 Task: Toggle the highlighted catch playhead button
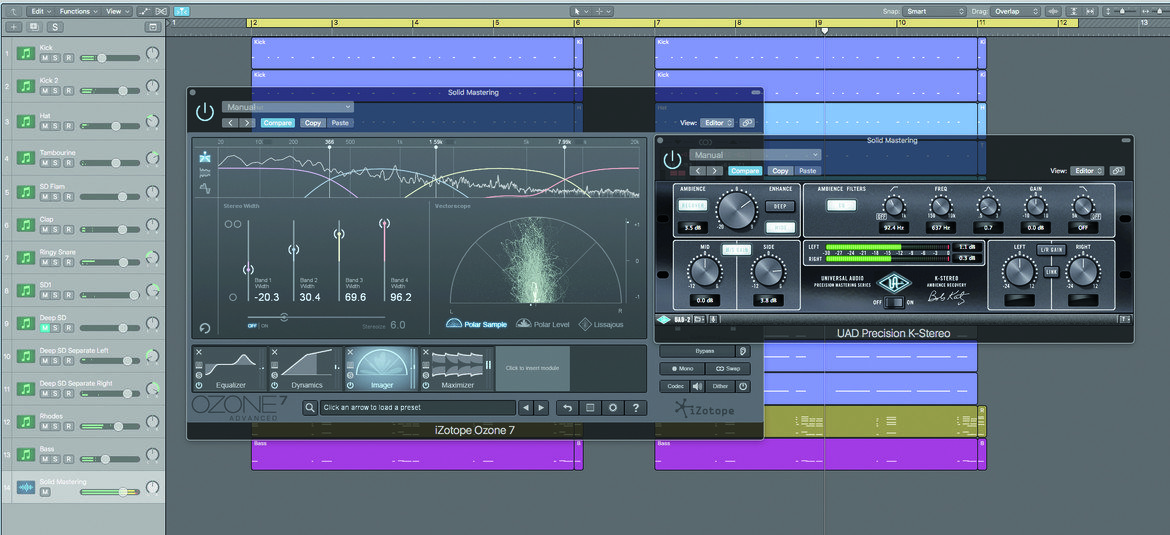[181, 11]
